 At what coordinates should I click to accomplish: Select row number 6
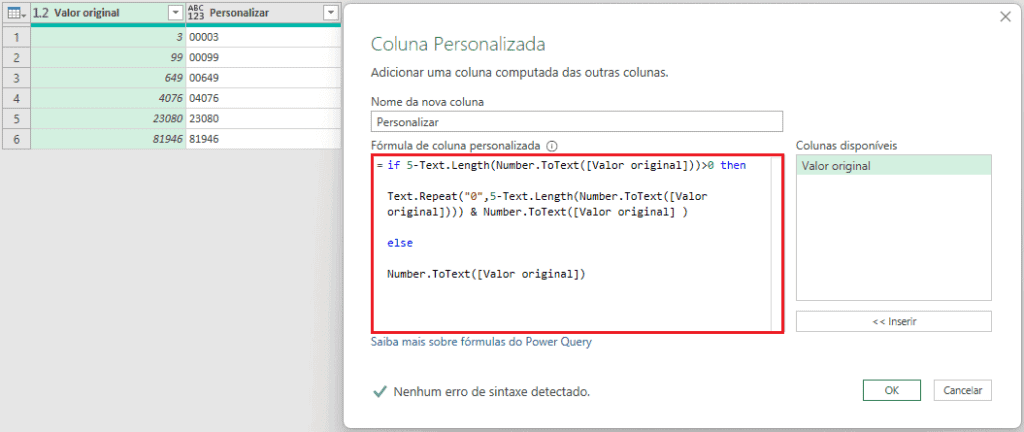[x=16, y=139]
